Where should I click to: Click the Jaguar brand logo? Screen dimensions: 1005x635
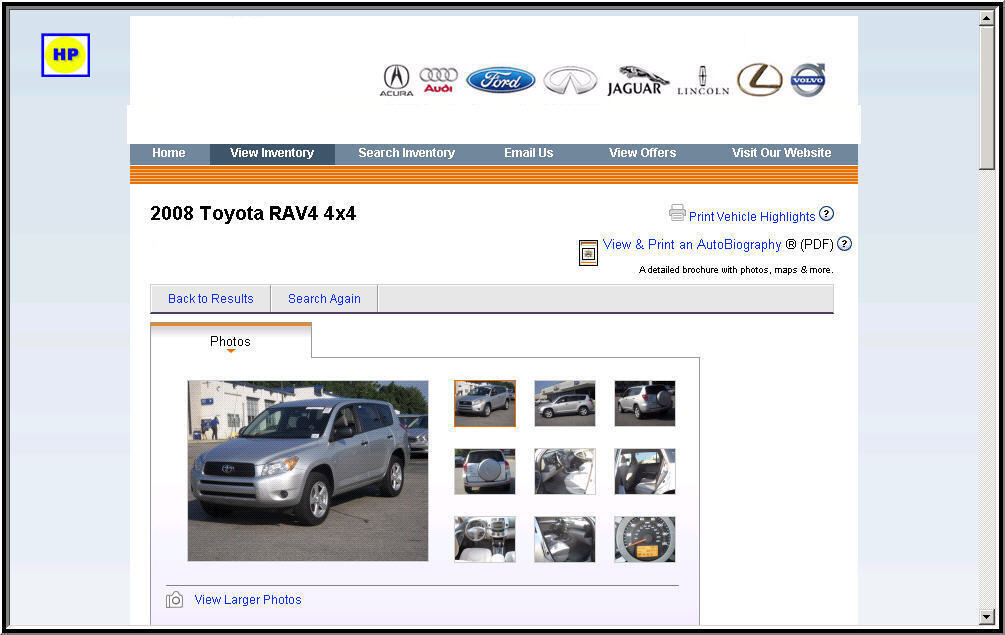pos(638,81)
